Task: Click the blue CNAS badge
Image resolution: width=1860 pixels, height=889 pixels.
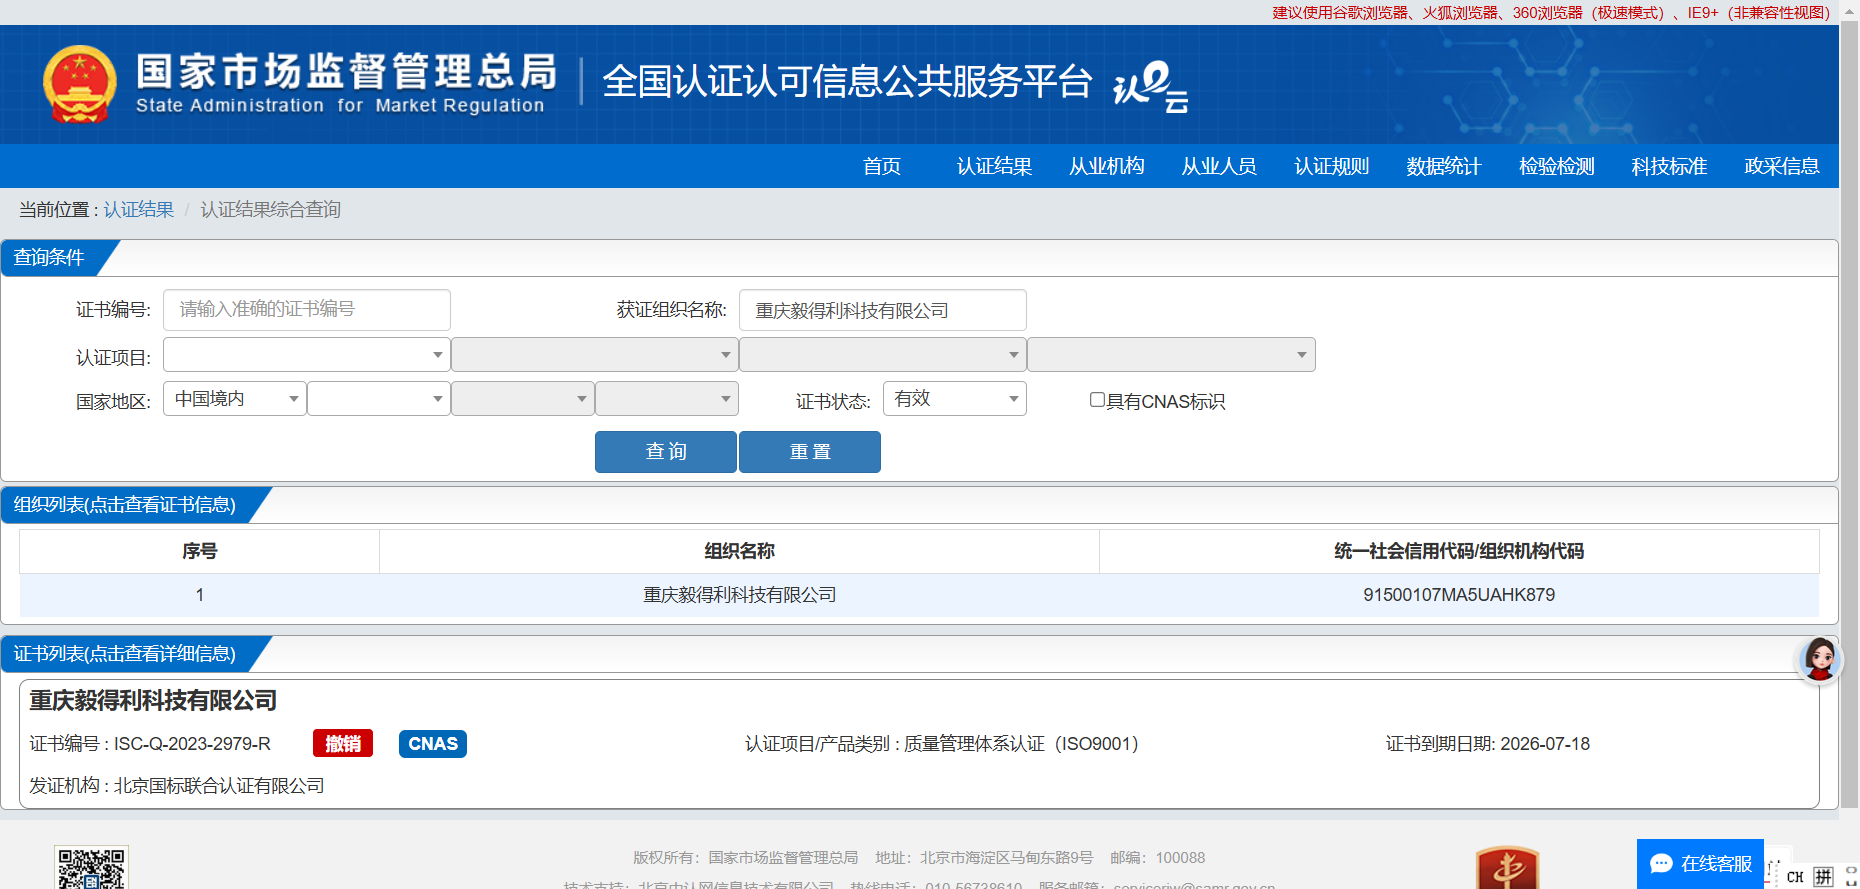Action: point(432,744)
